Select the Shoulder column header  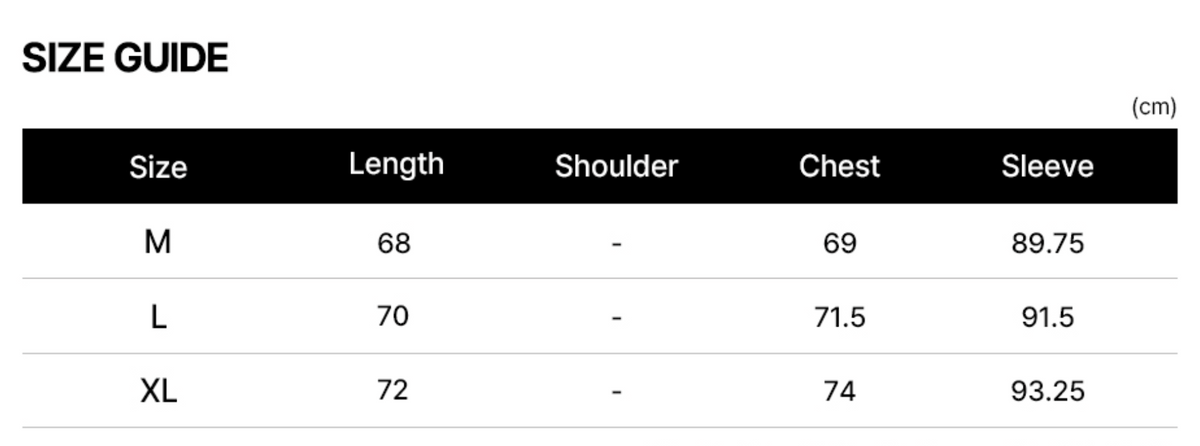coord(616,166)
